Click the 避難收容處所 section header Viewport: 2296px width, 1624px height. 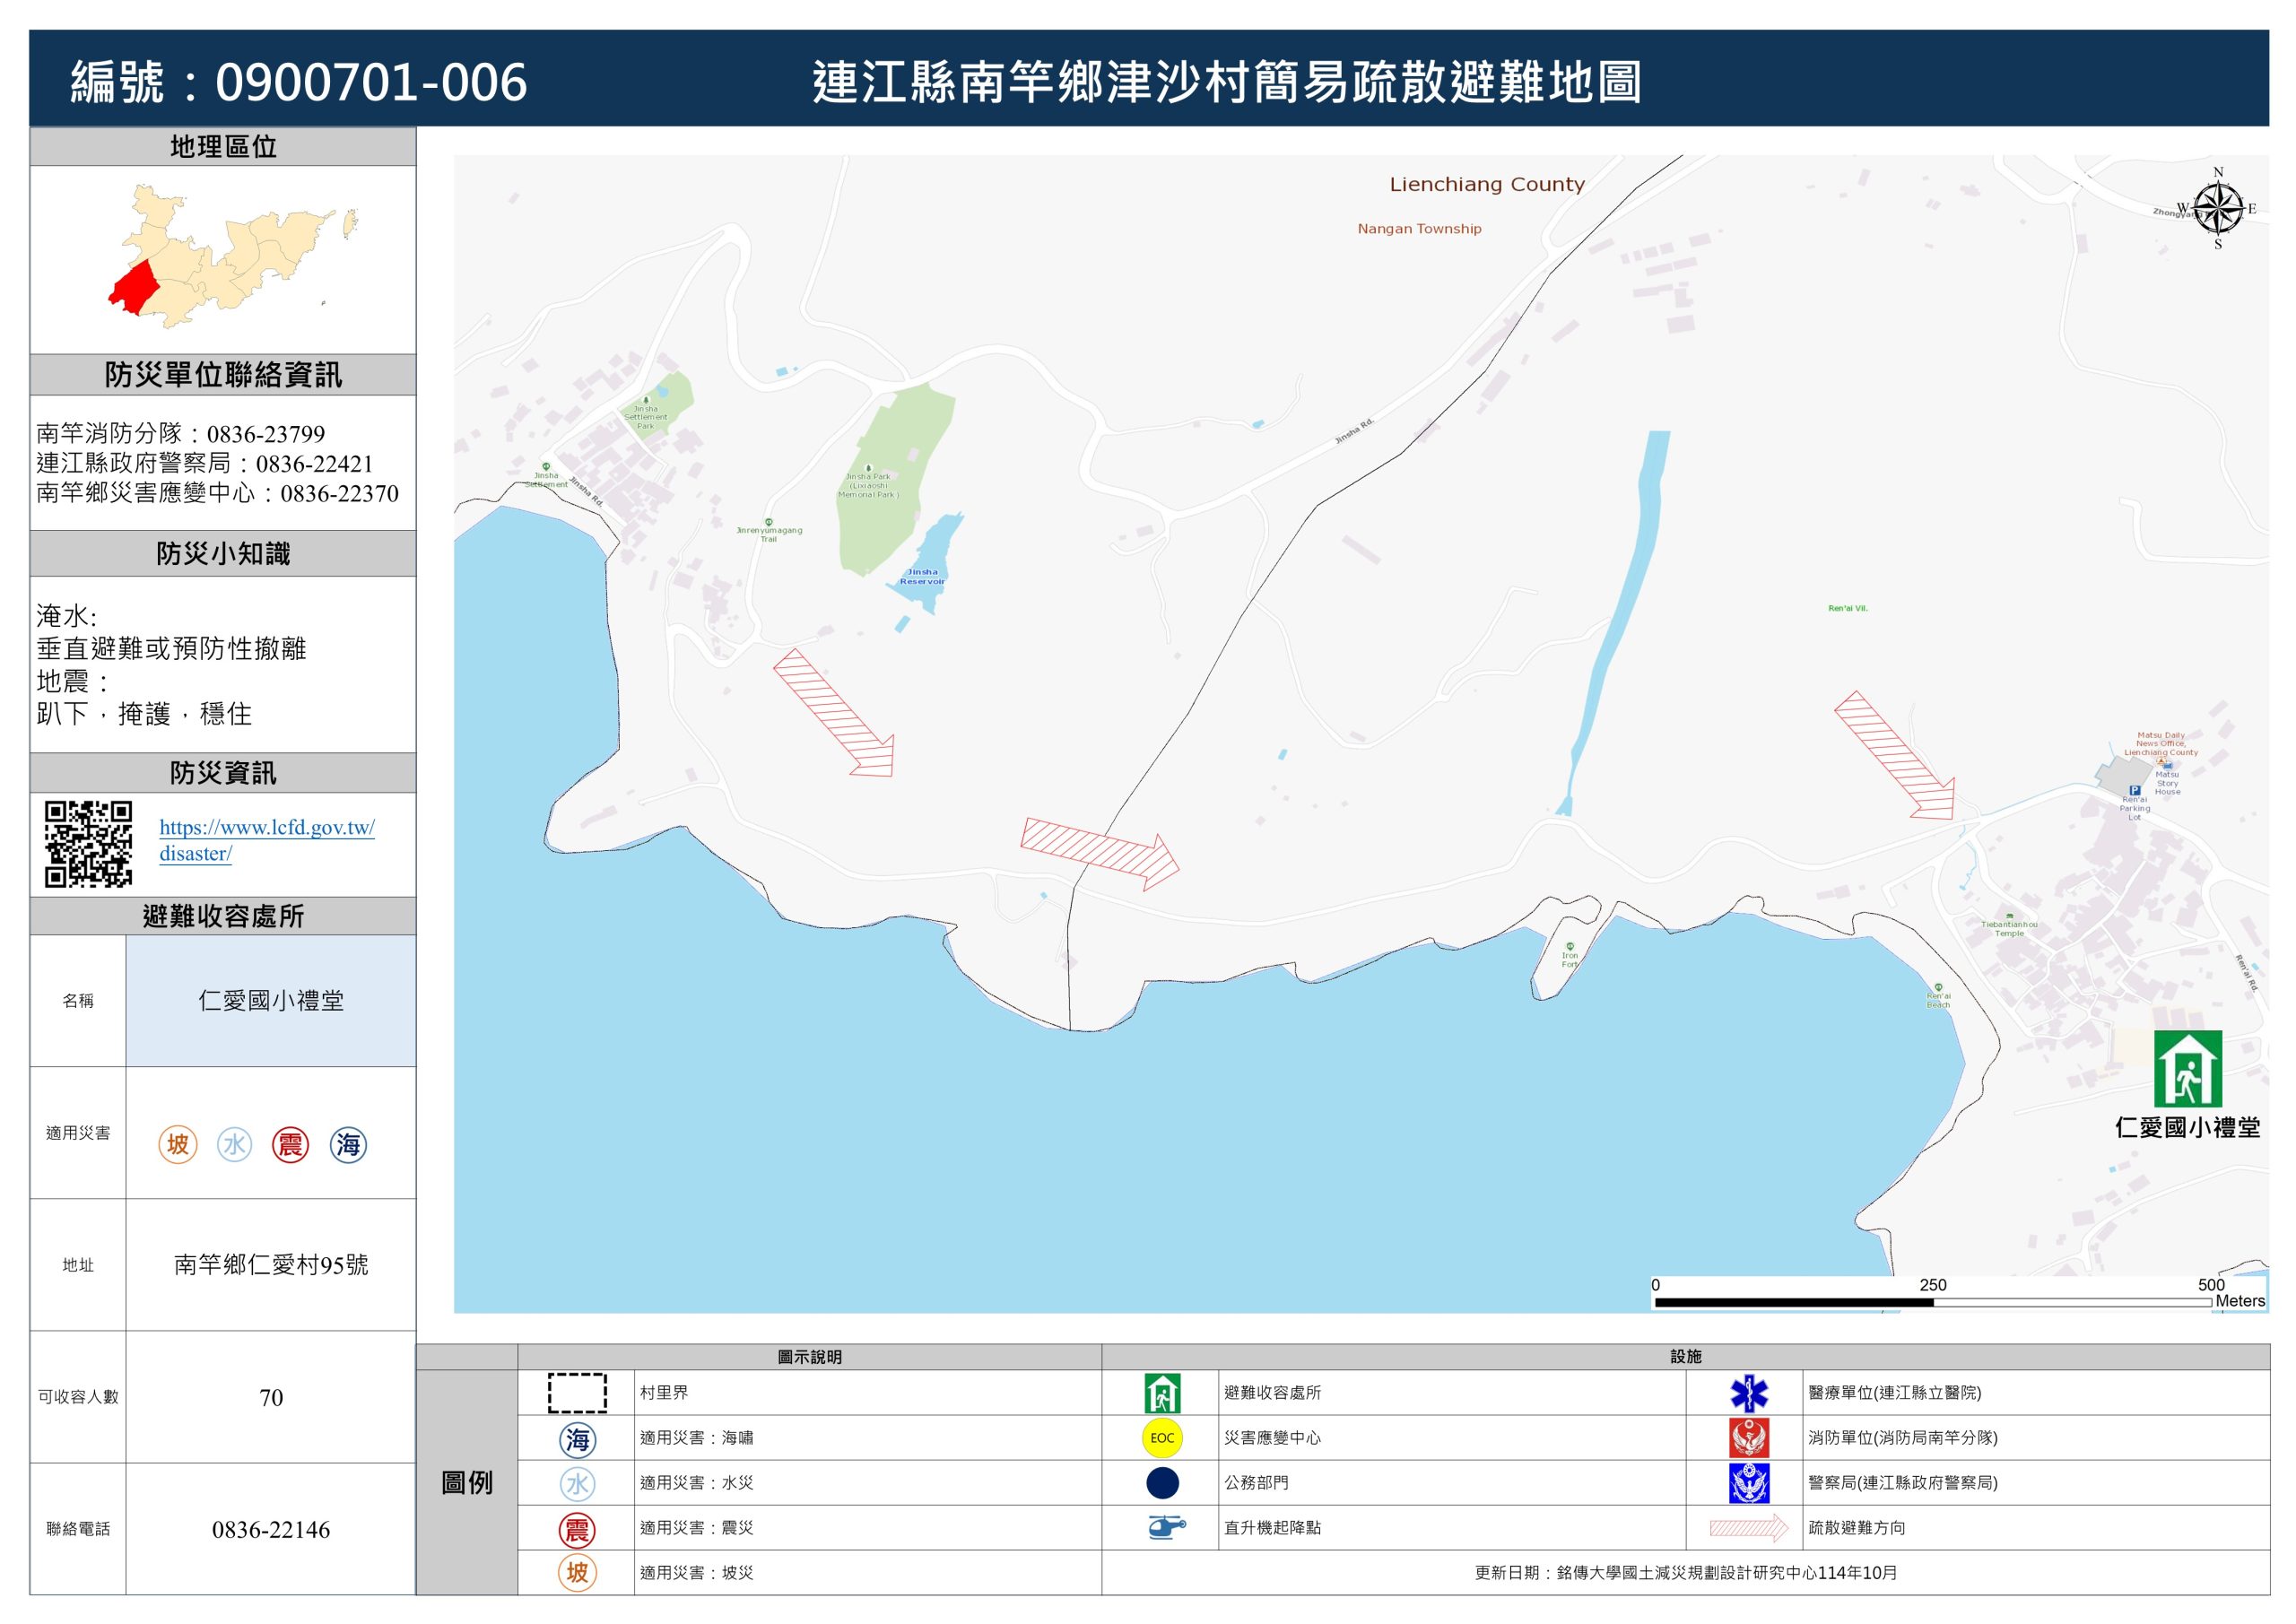click(x=223, y=916)
